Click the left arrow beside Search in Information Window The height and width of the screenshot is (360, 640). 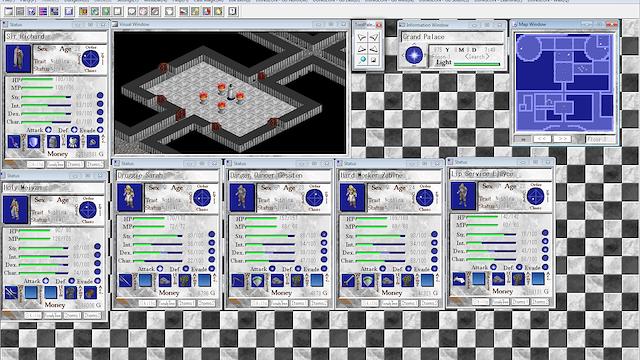tap(467, 57)
